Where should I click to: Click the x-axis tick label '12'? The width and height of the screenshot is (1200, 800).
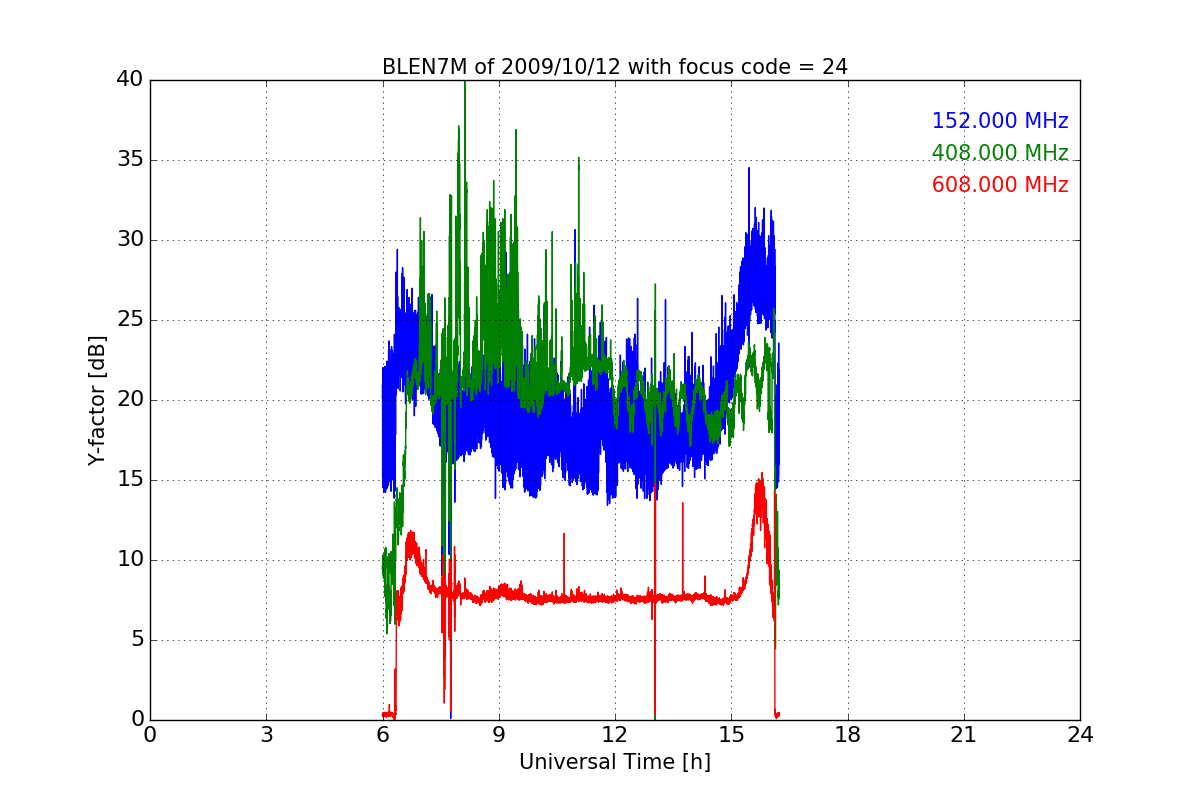coord(615,735)
